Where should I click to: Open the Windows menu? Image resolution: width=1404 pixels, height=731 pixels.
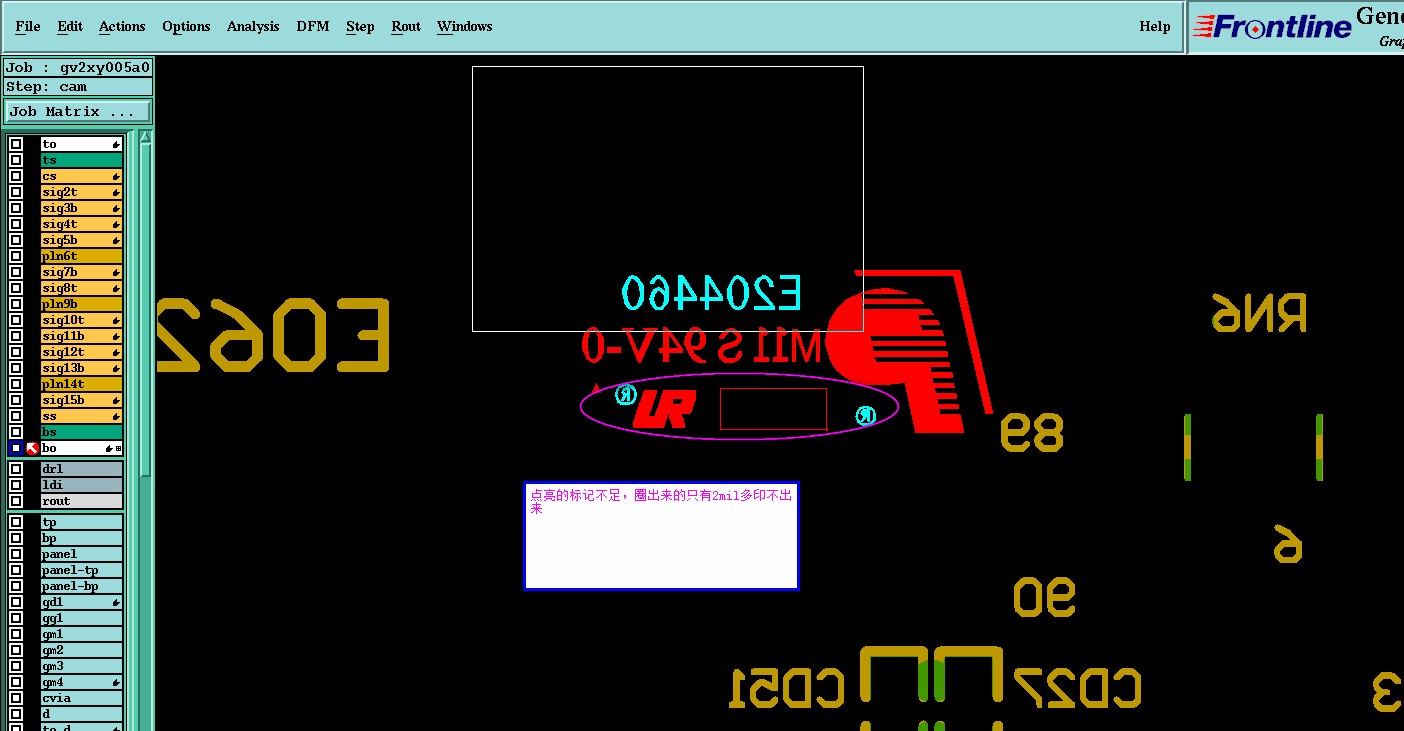tap(464, 26)
